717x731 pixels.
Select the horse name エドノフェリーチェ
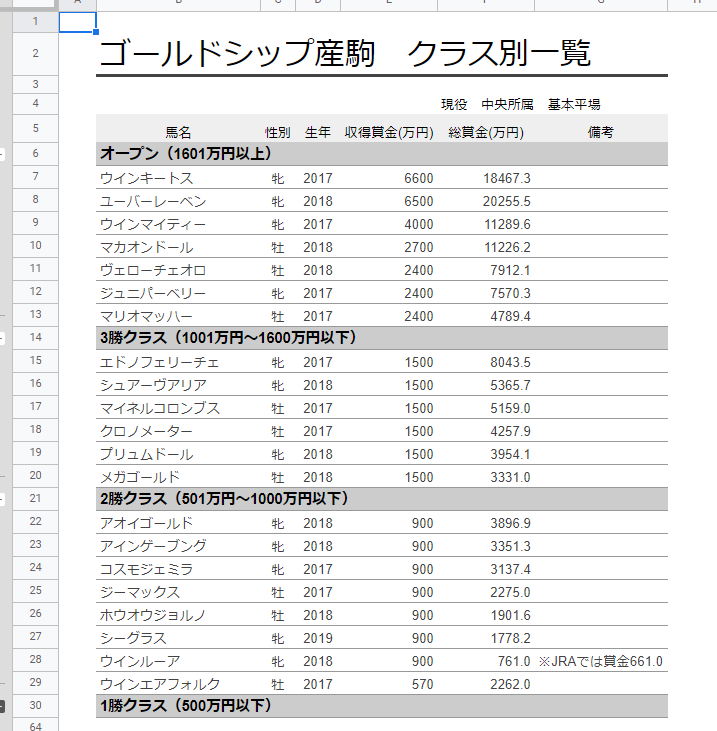click(x=159, y=362)
